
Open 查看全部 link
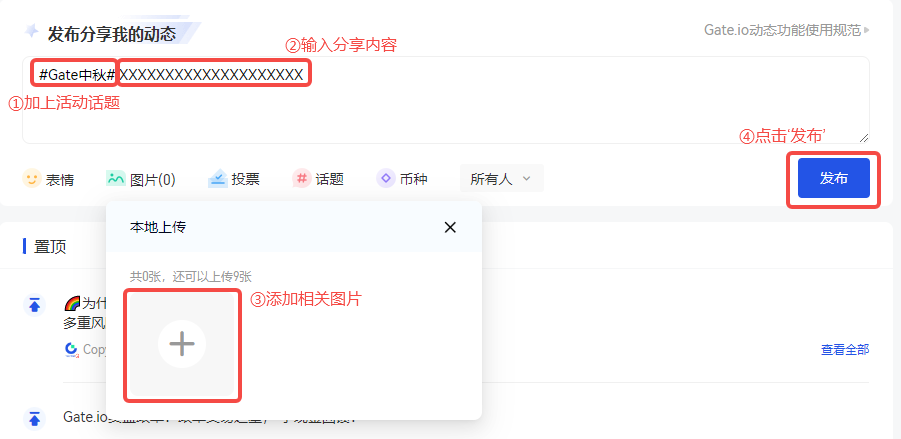pyautogui.click(x=845, y=349)
